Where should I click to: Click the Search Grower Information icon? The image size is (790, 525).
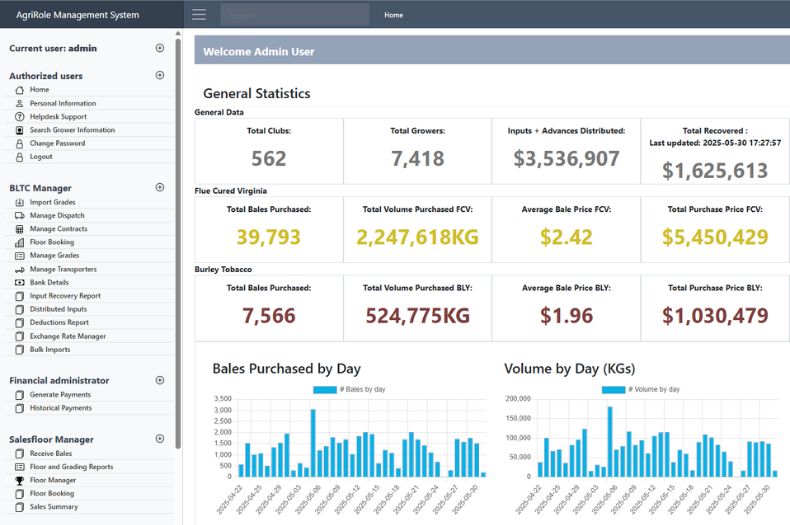coord(20,130)
